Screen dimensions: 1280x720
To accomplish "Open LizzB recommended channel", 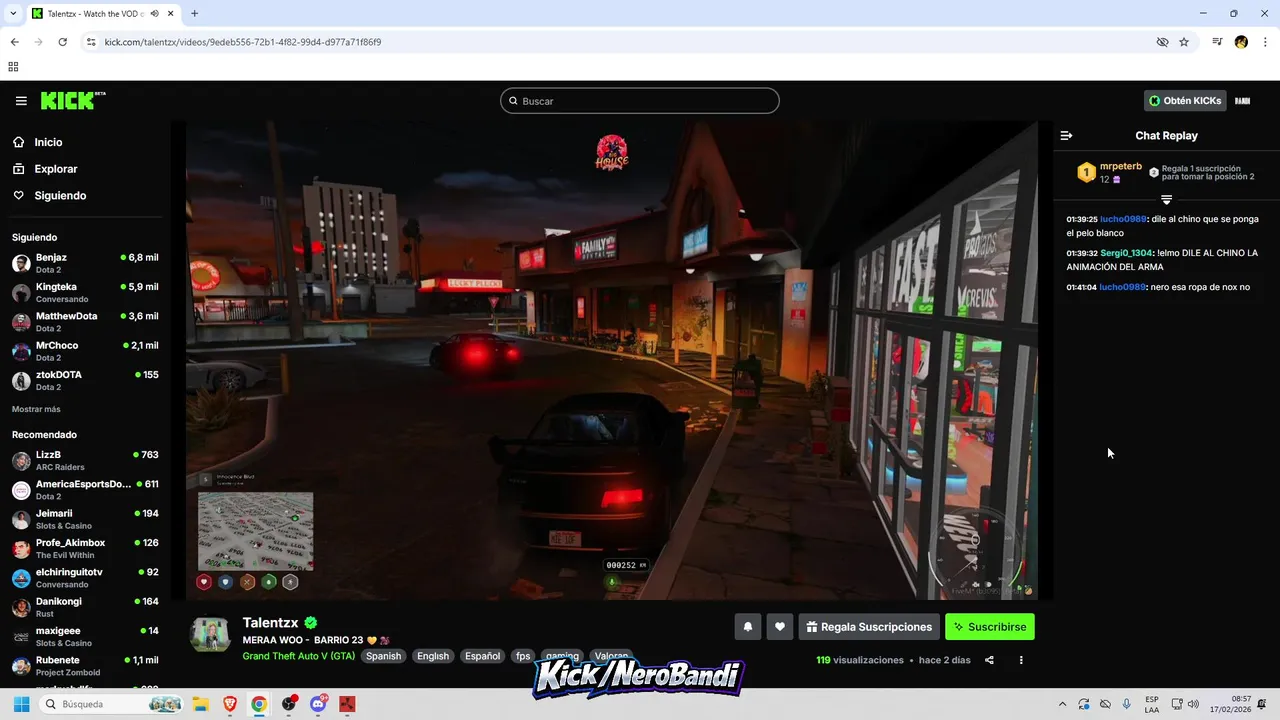I will [85, 460].
